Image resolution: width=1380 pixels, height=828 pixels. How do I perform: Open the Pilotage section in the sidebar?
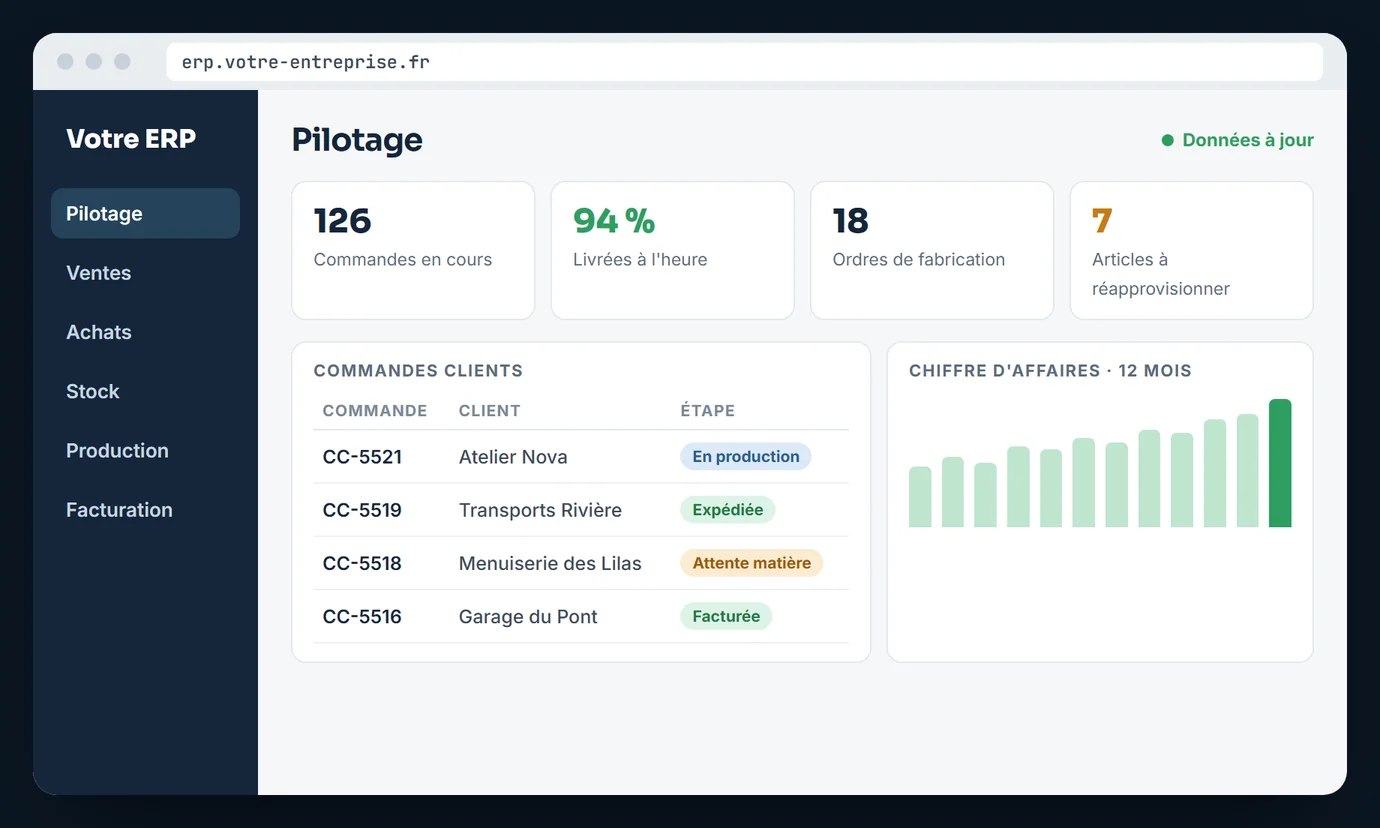click(145, 213)
